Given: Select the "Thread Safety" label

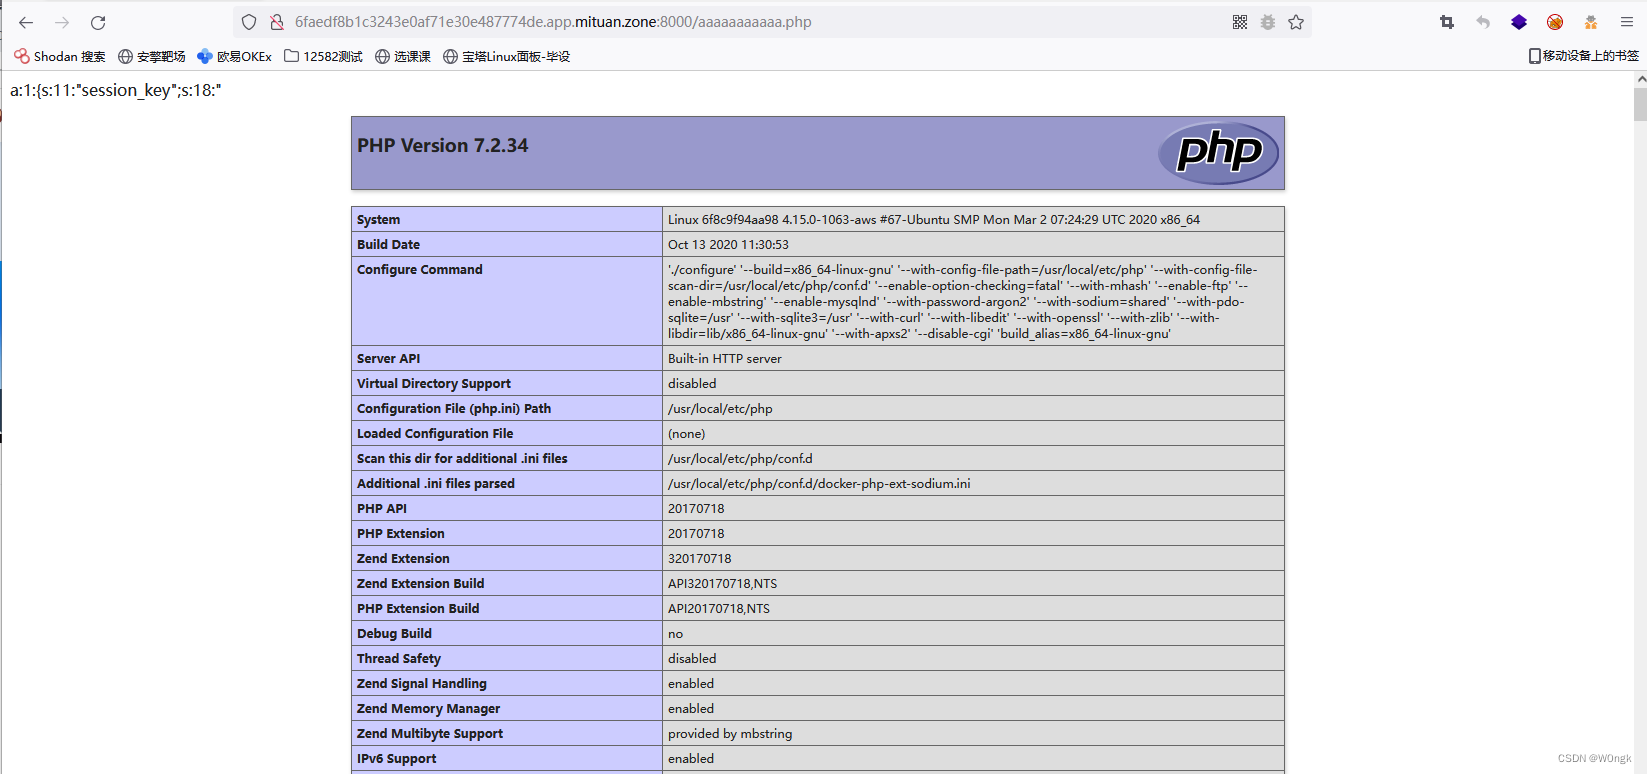Looking at the screenshot, I should pos(399,659).
